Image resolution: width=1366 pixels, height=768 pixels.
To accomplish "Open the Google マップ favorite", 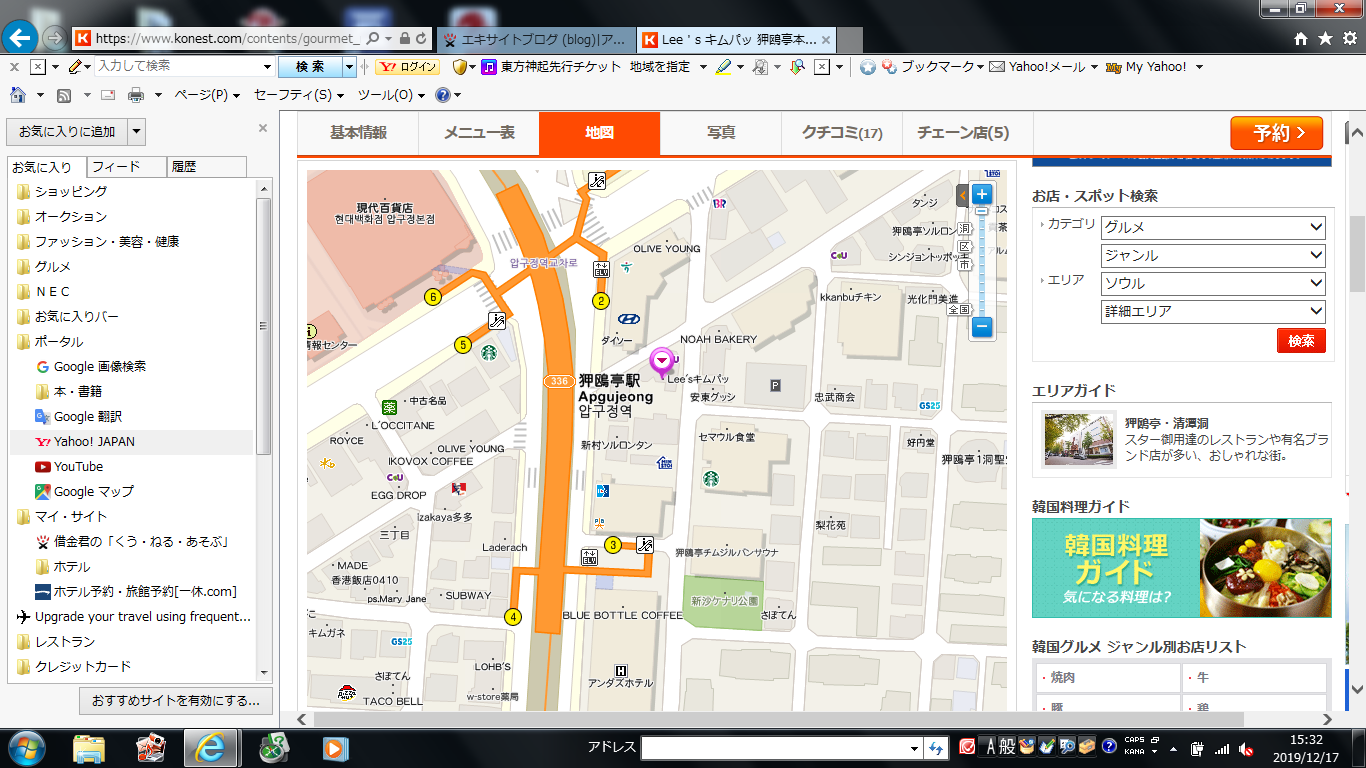I will (93, 491).
